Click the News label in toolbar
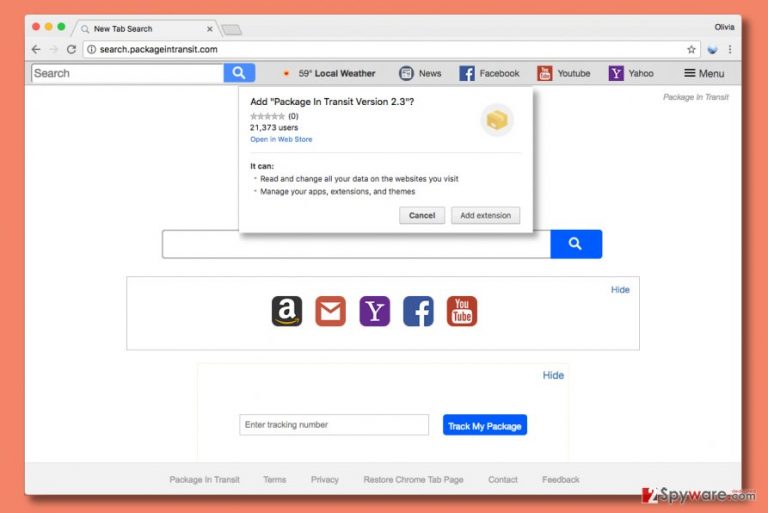Screen dimensions: 768x513 click(x=430, y=73)
